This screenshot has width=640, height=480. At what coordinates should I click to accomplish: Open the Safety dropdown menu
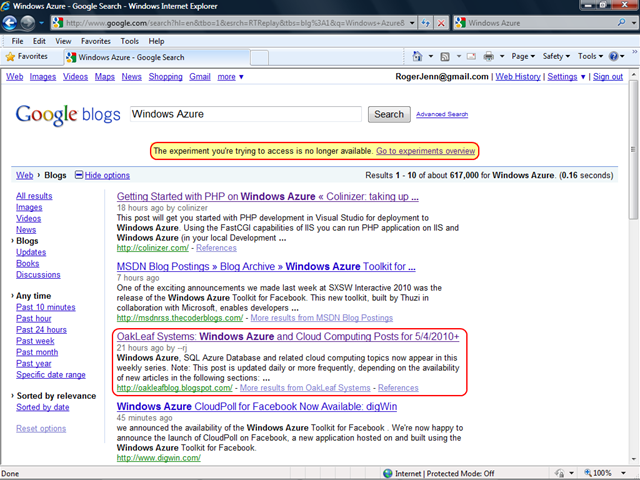[556, 56]
